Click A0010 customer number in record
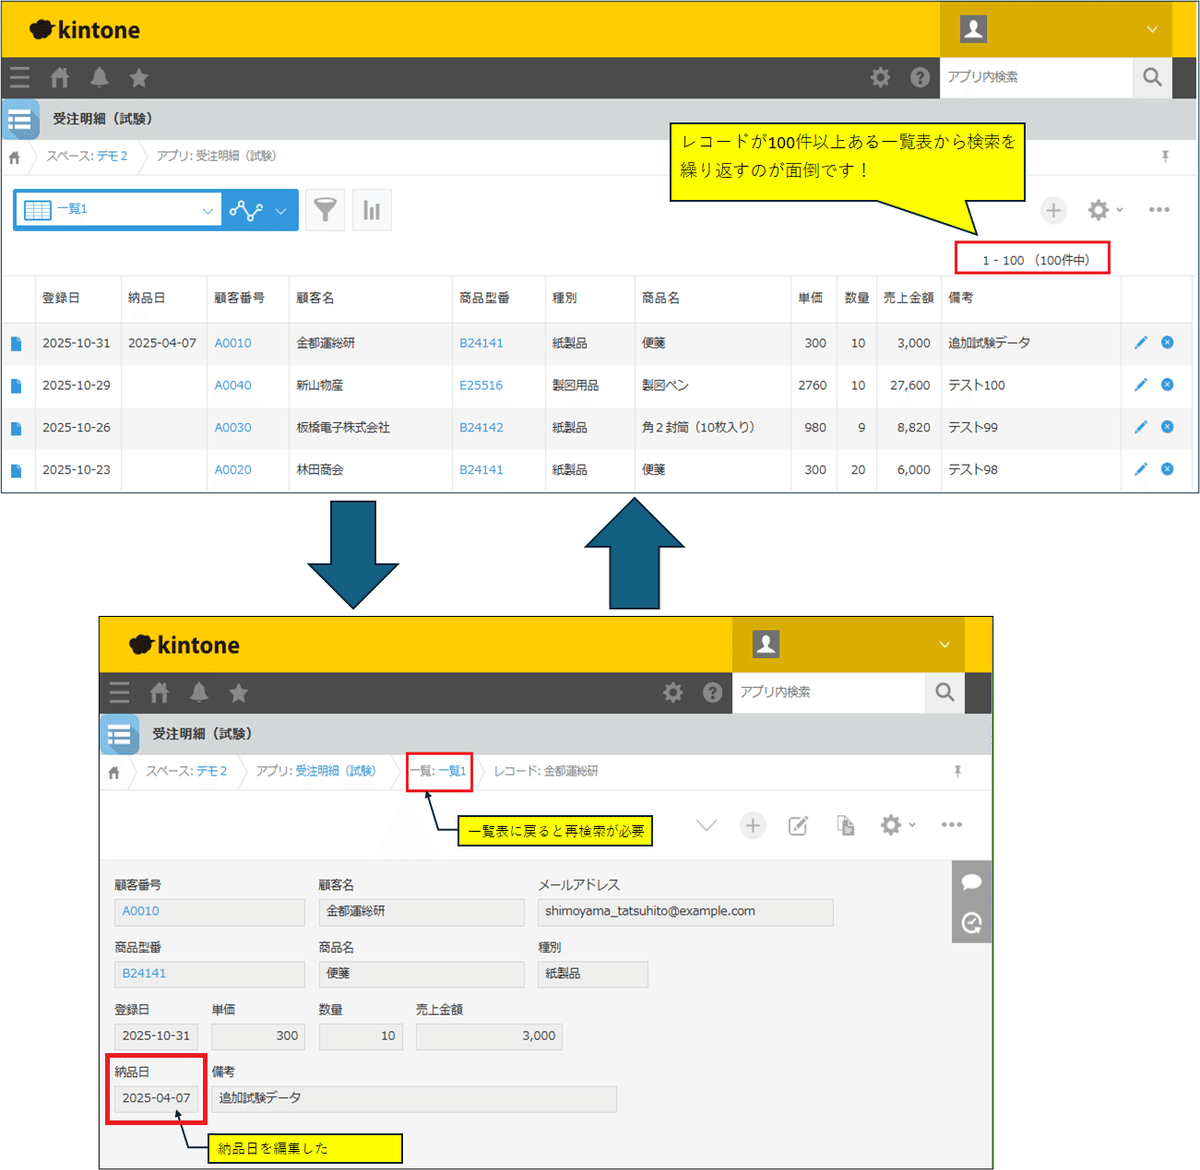The image size is (1200, 1170). (141, 911)
